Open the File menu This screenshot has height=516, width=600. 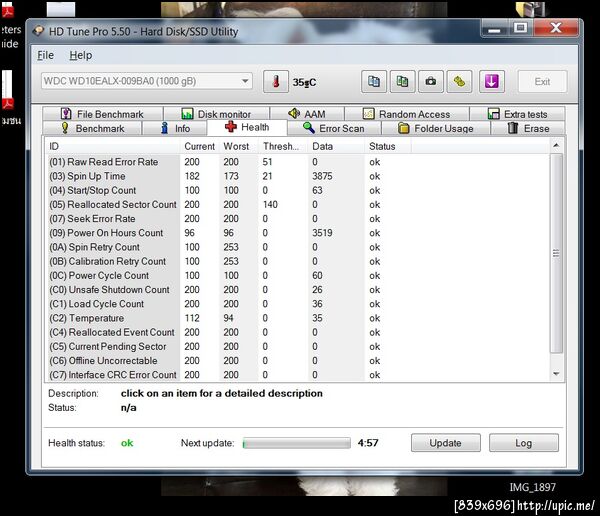tap(45, 55)
